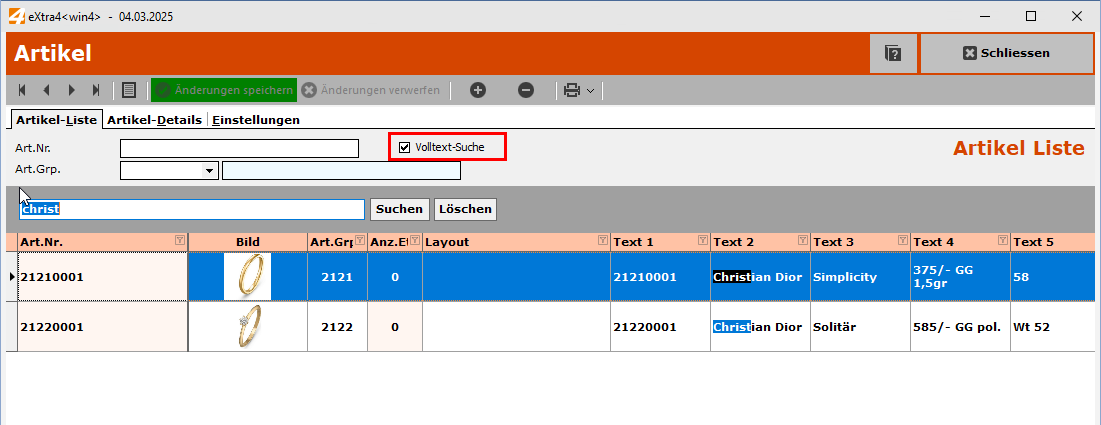Click the Löschen button
Viewport: 1101px width, 425px height.
(x=465, y=209)
